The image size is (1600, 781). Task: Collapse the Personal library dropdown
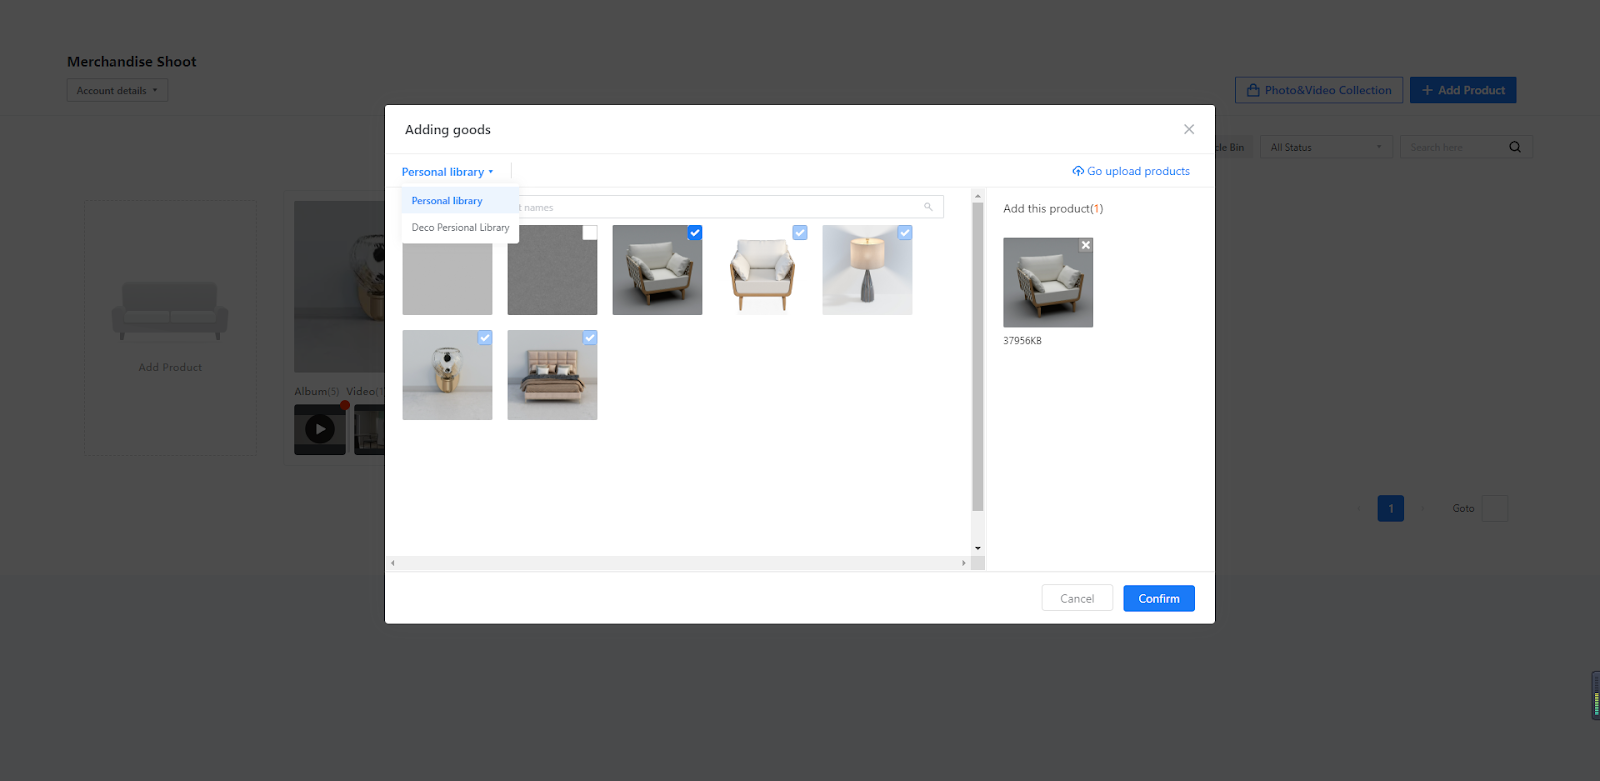(447, 172)
